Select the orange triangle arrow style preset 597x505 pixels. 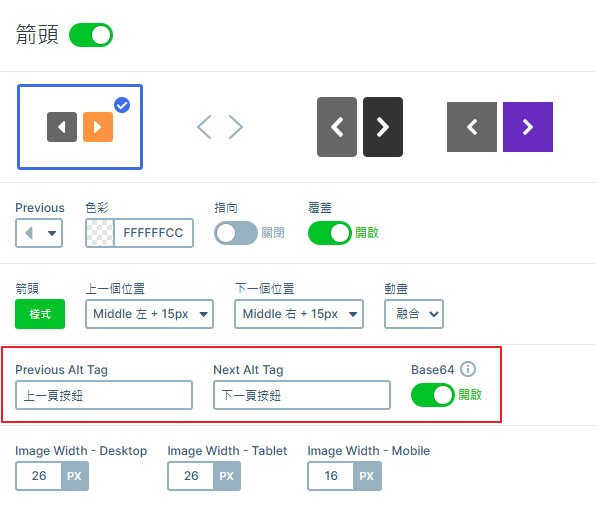(80, 127)
